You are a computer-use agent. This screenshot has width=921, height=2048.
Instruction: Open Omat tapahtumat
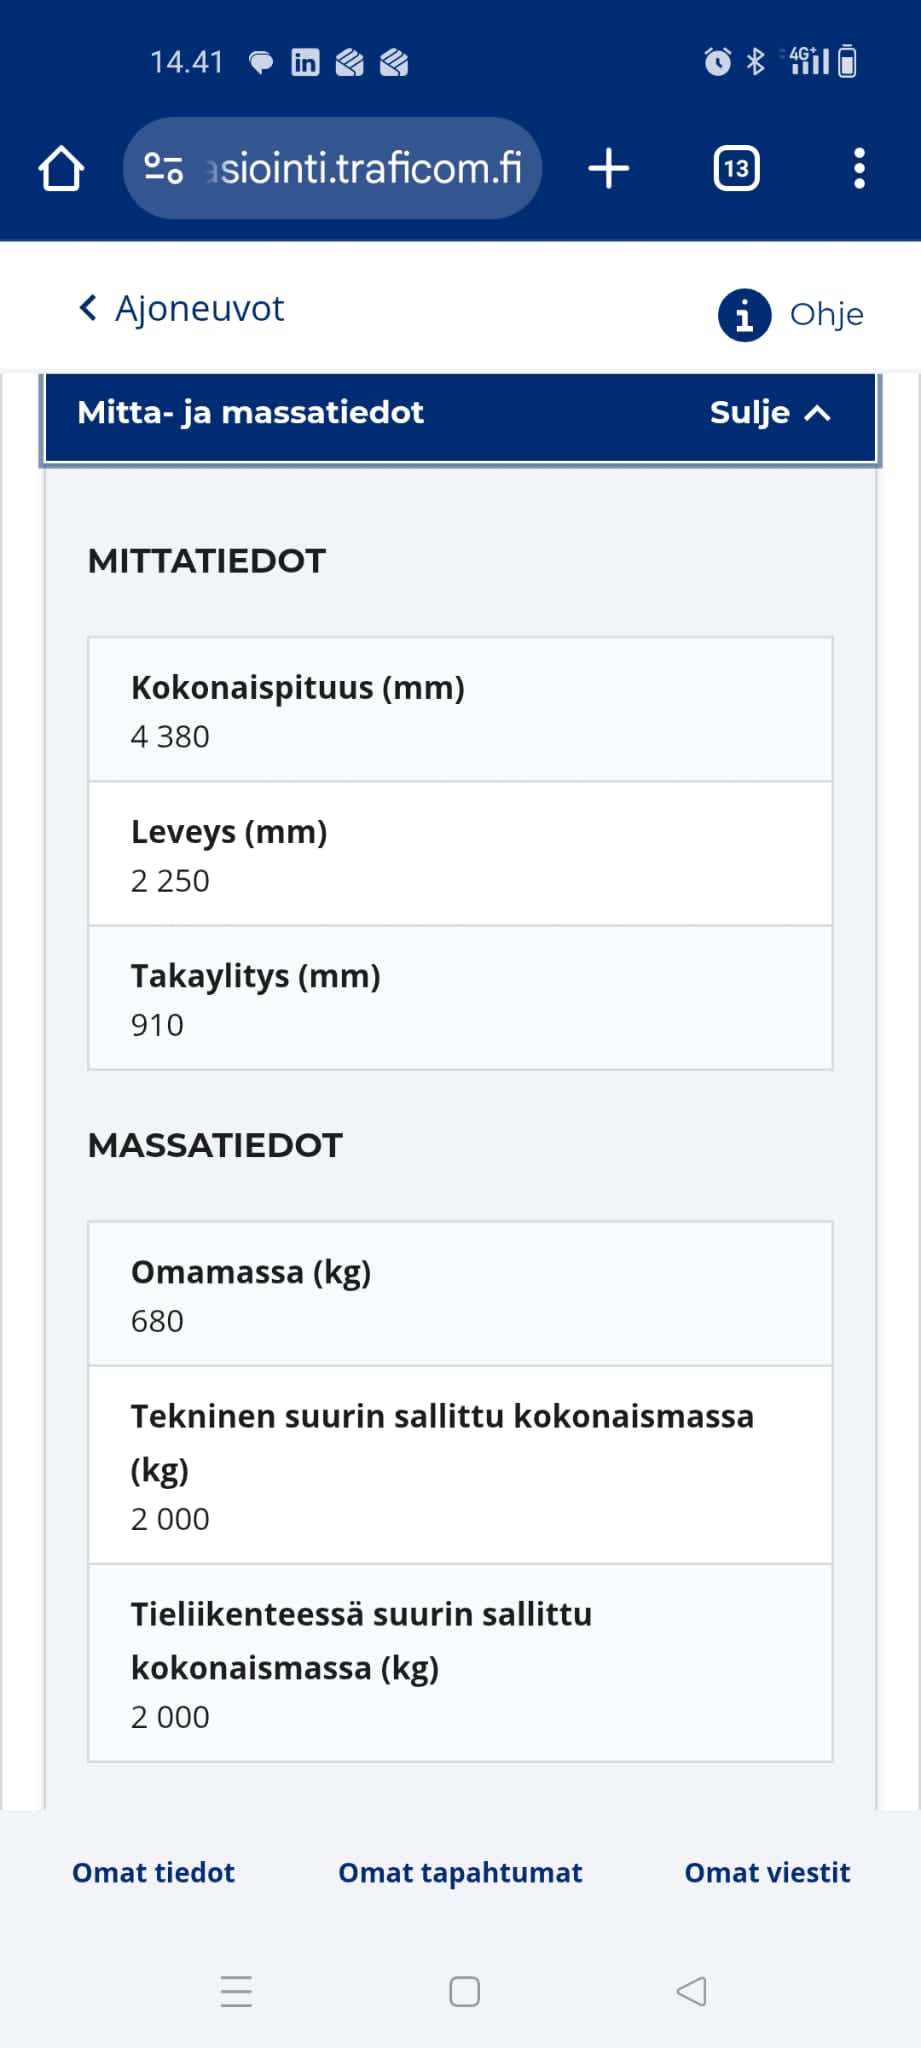(x=460, y=1872)
